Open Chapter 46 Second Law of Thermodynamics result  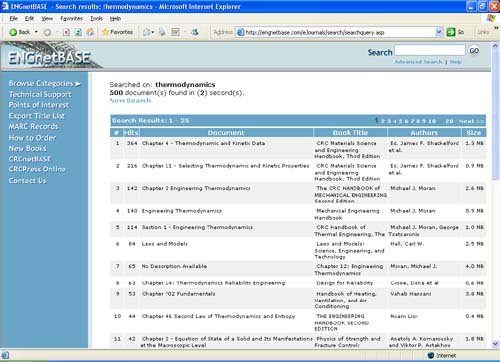[218, 316]
